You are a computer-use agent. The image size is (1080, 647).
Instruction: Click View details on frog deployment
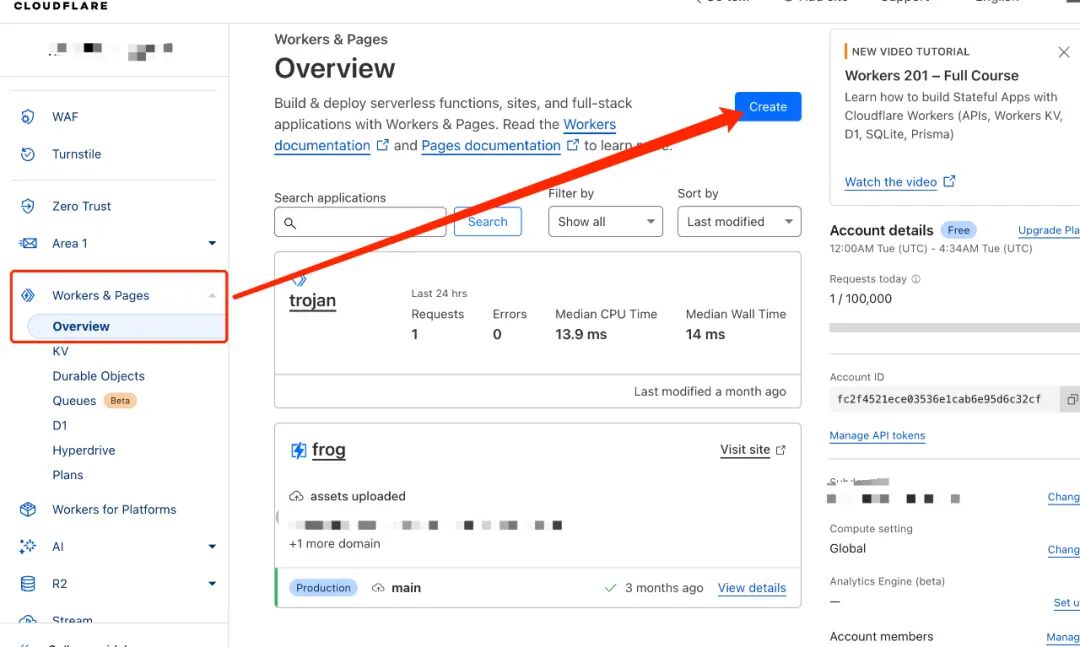(752, 588)
